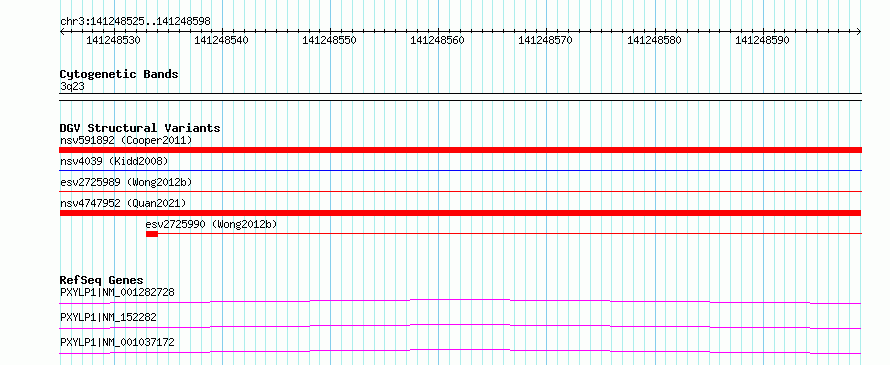Click ruler position 141248550

point(329,40)
